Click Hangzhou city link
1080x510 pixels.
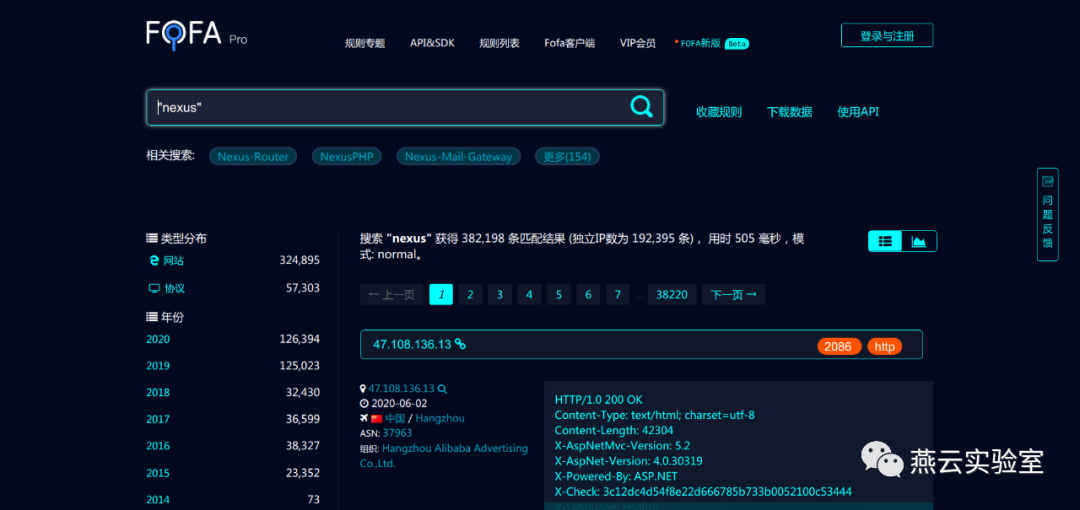point(440,418)
